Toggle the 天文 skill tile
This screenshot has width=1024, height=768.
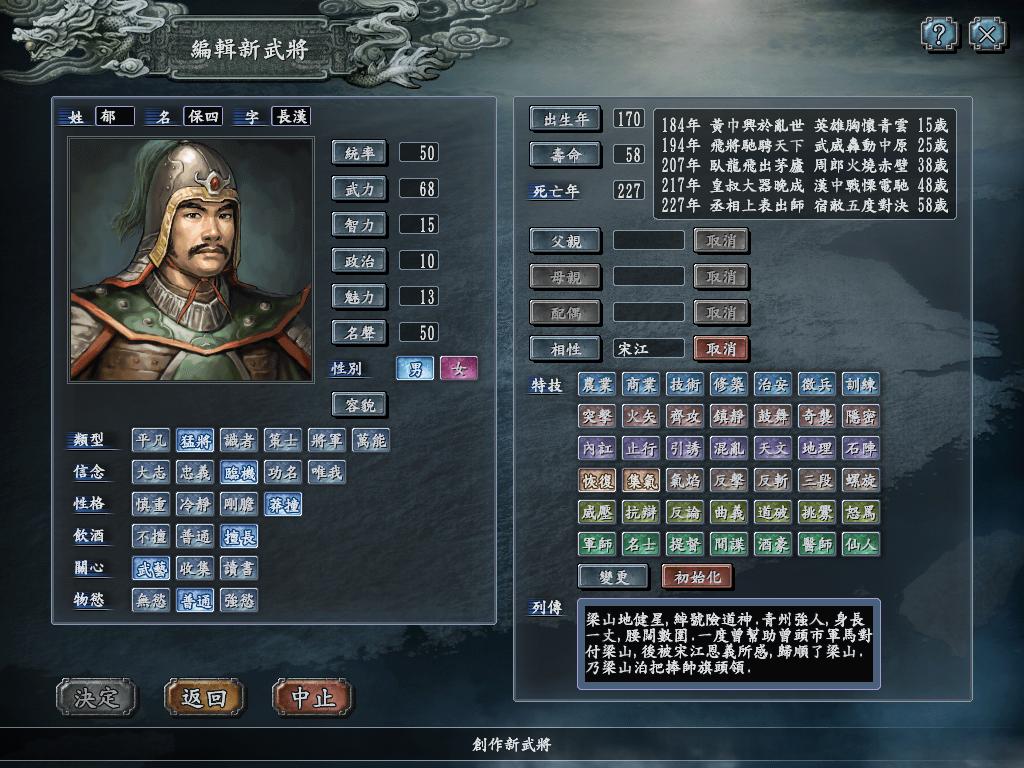(x=773, y=448)
